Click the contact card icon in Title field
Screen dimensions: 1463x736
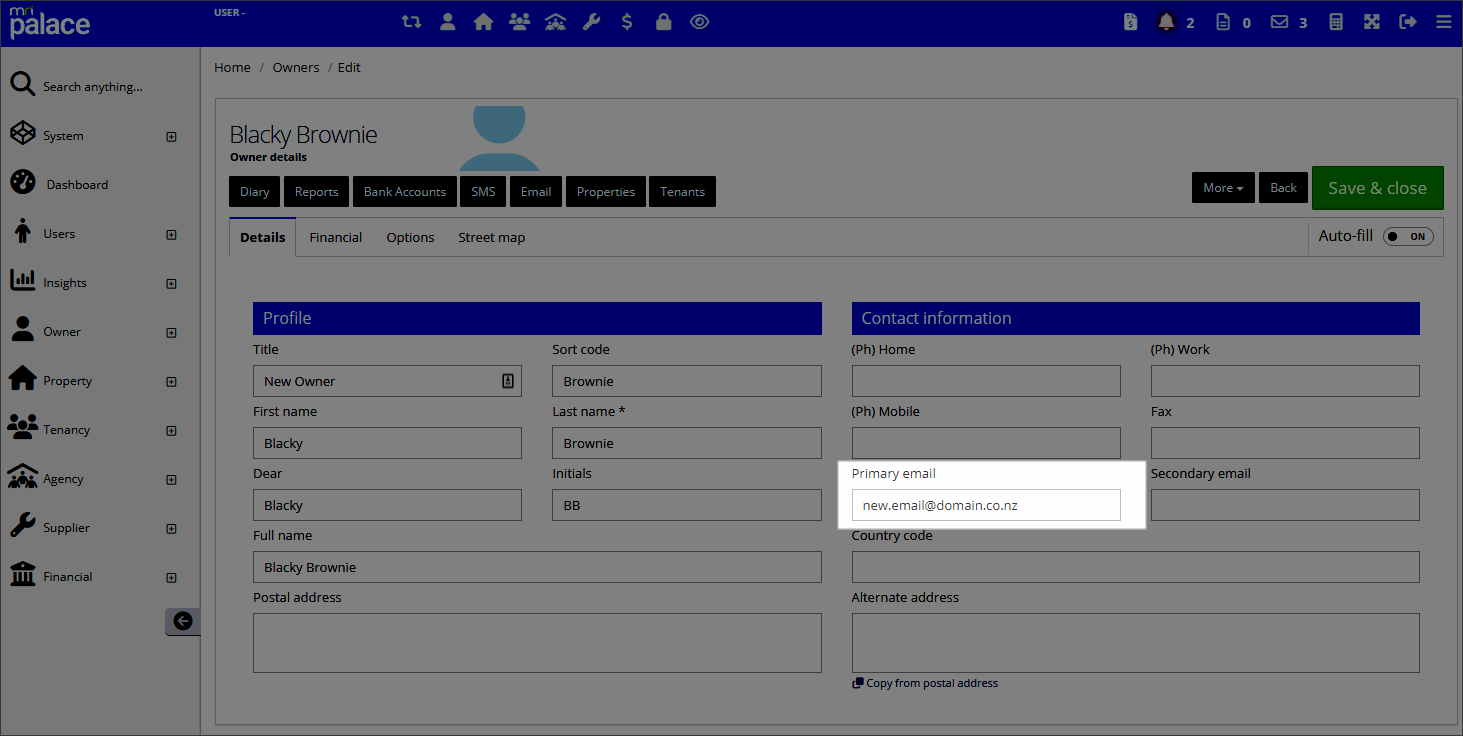[508, 381]
